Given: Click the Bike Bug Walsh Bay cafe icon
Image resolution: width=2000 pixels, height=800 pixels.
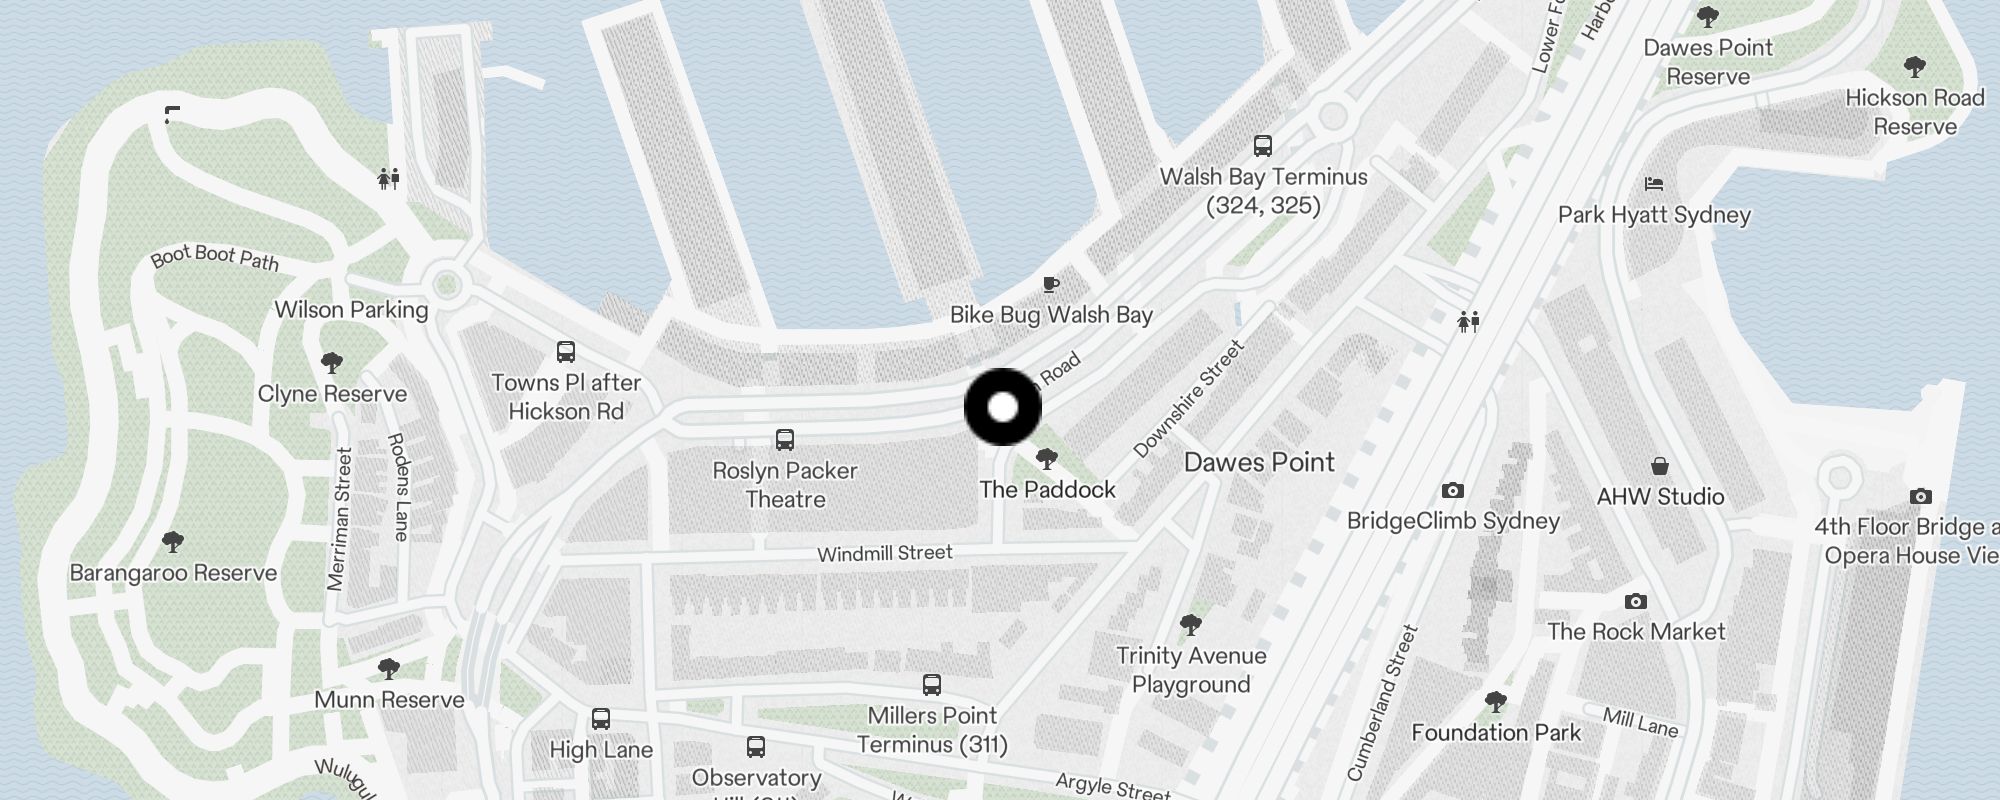Looking at the screenshot, I should tap(1050, 285).
